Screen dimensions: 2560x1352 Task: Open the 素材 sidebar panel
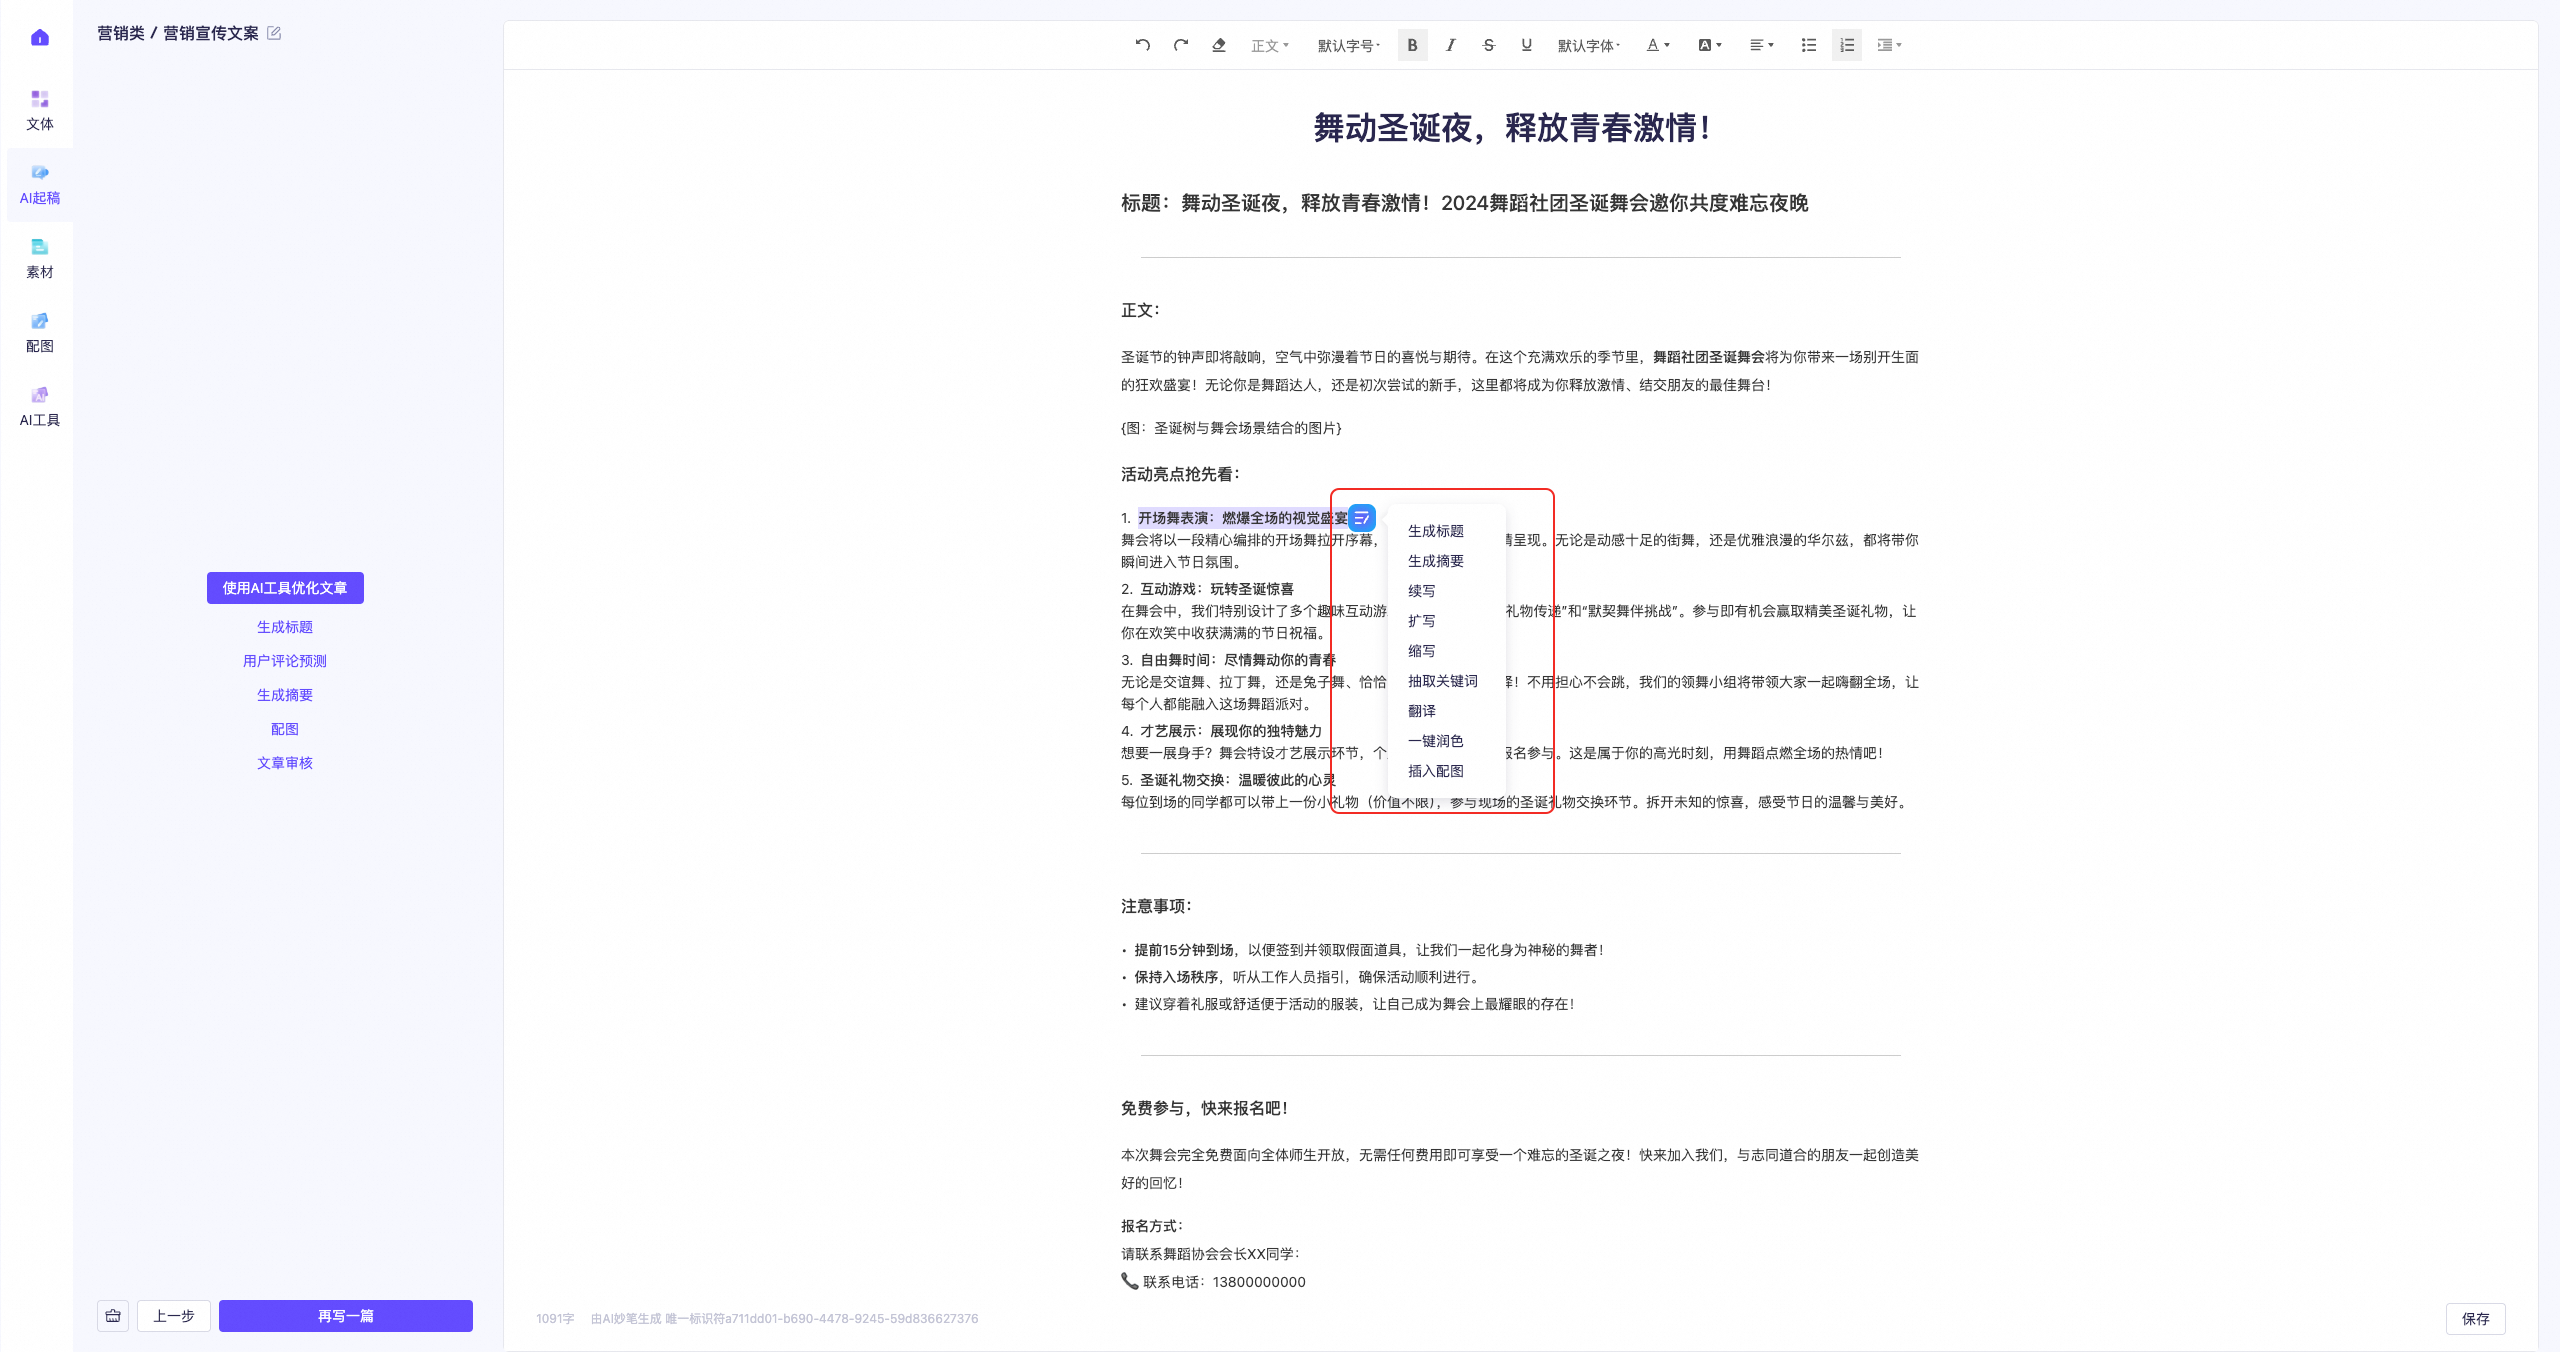pyautogui.click(x=40, y=259)
